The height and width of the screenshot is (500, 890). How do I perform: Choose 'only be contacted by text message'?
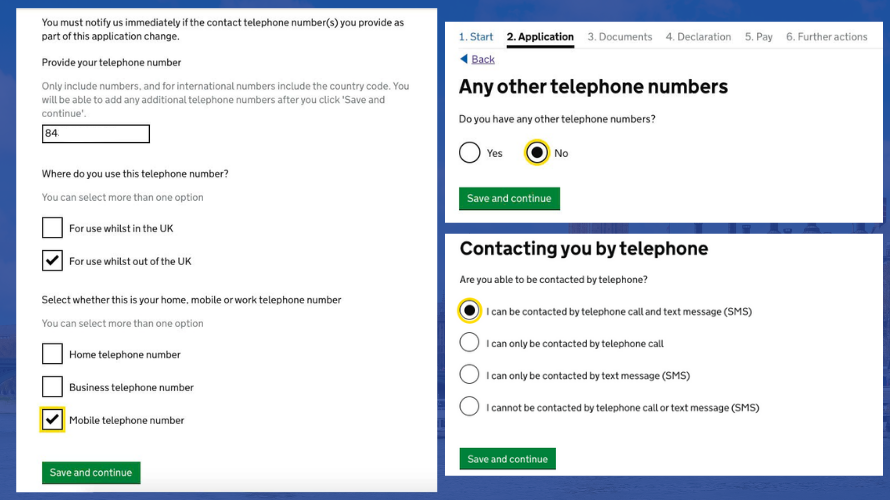[x=469, y=375]
